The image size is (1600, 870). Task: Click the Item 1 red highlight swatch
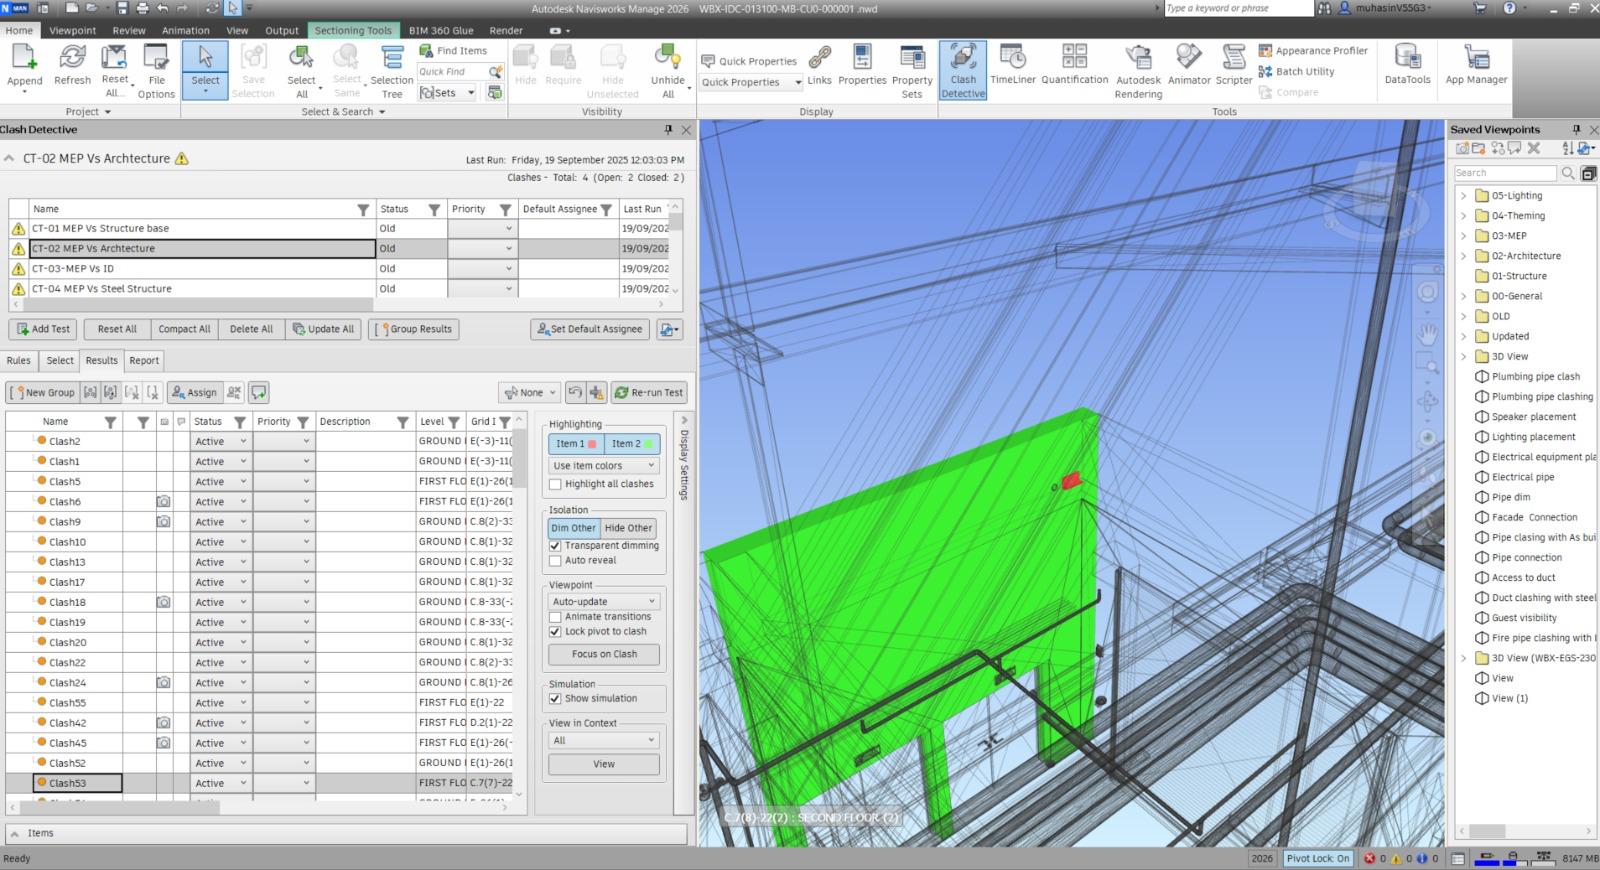[592, 444]
